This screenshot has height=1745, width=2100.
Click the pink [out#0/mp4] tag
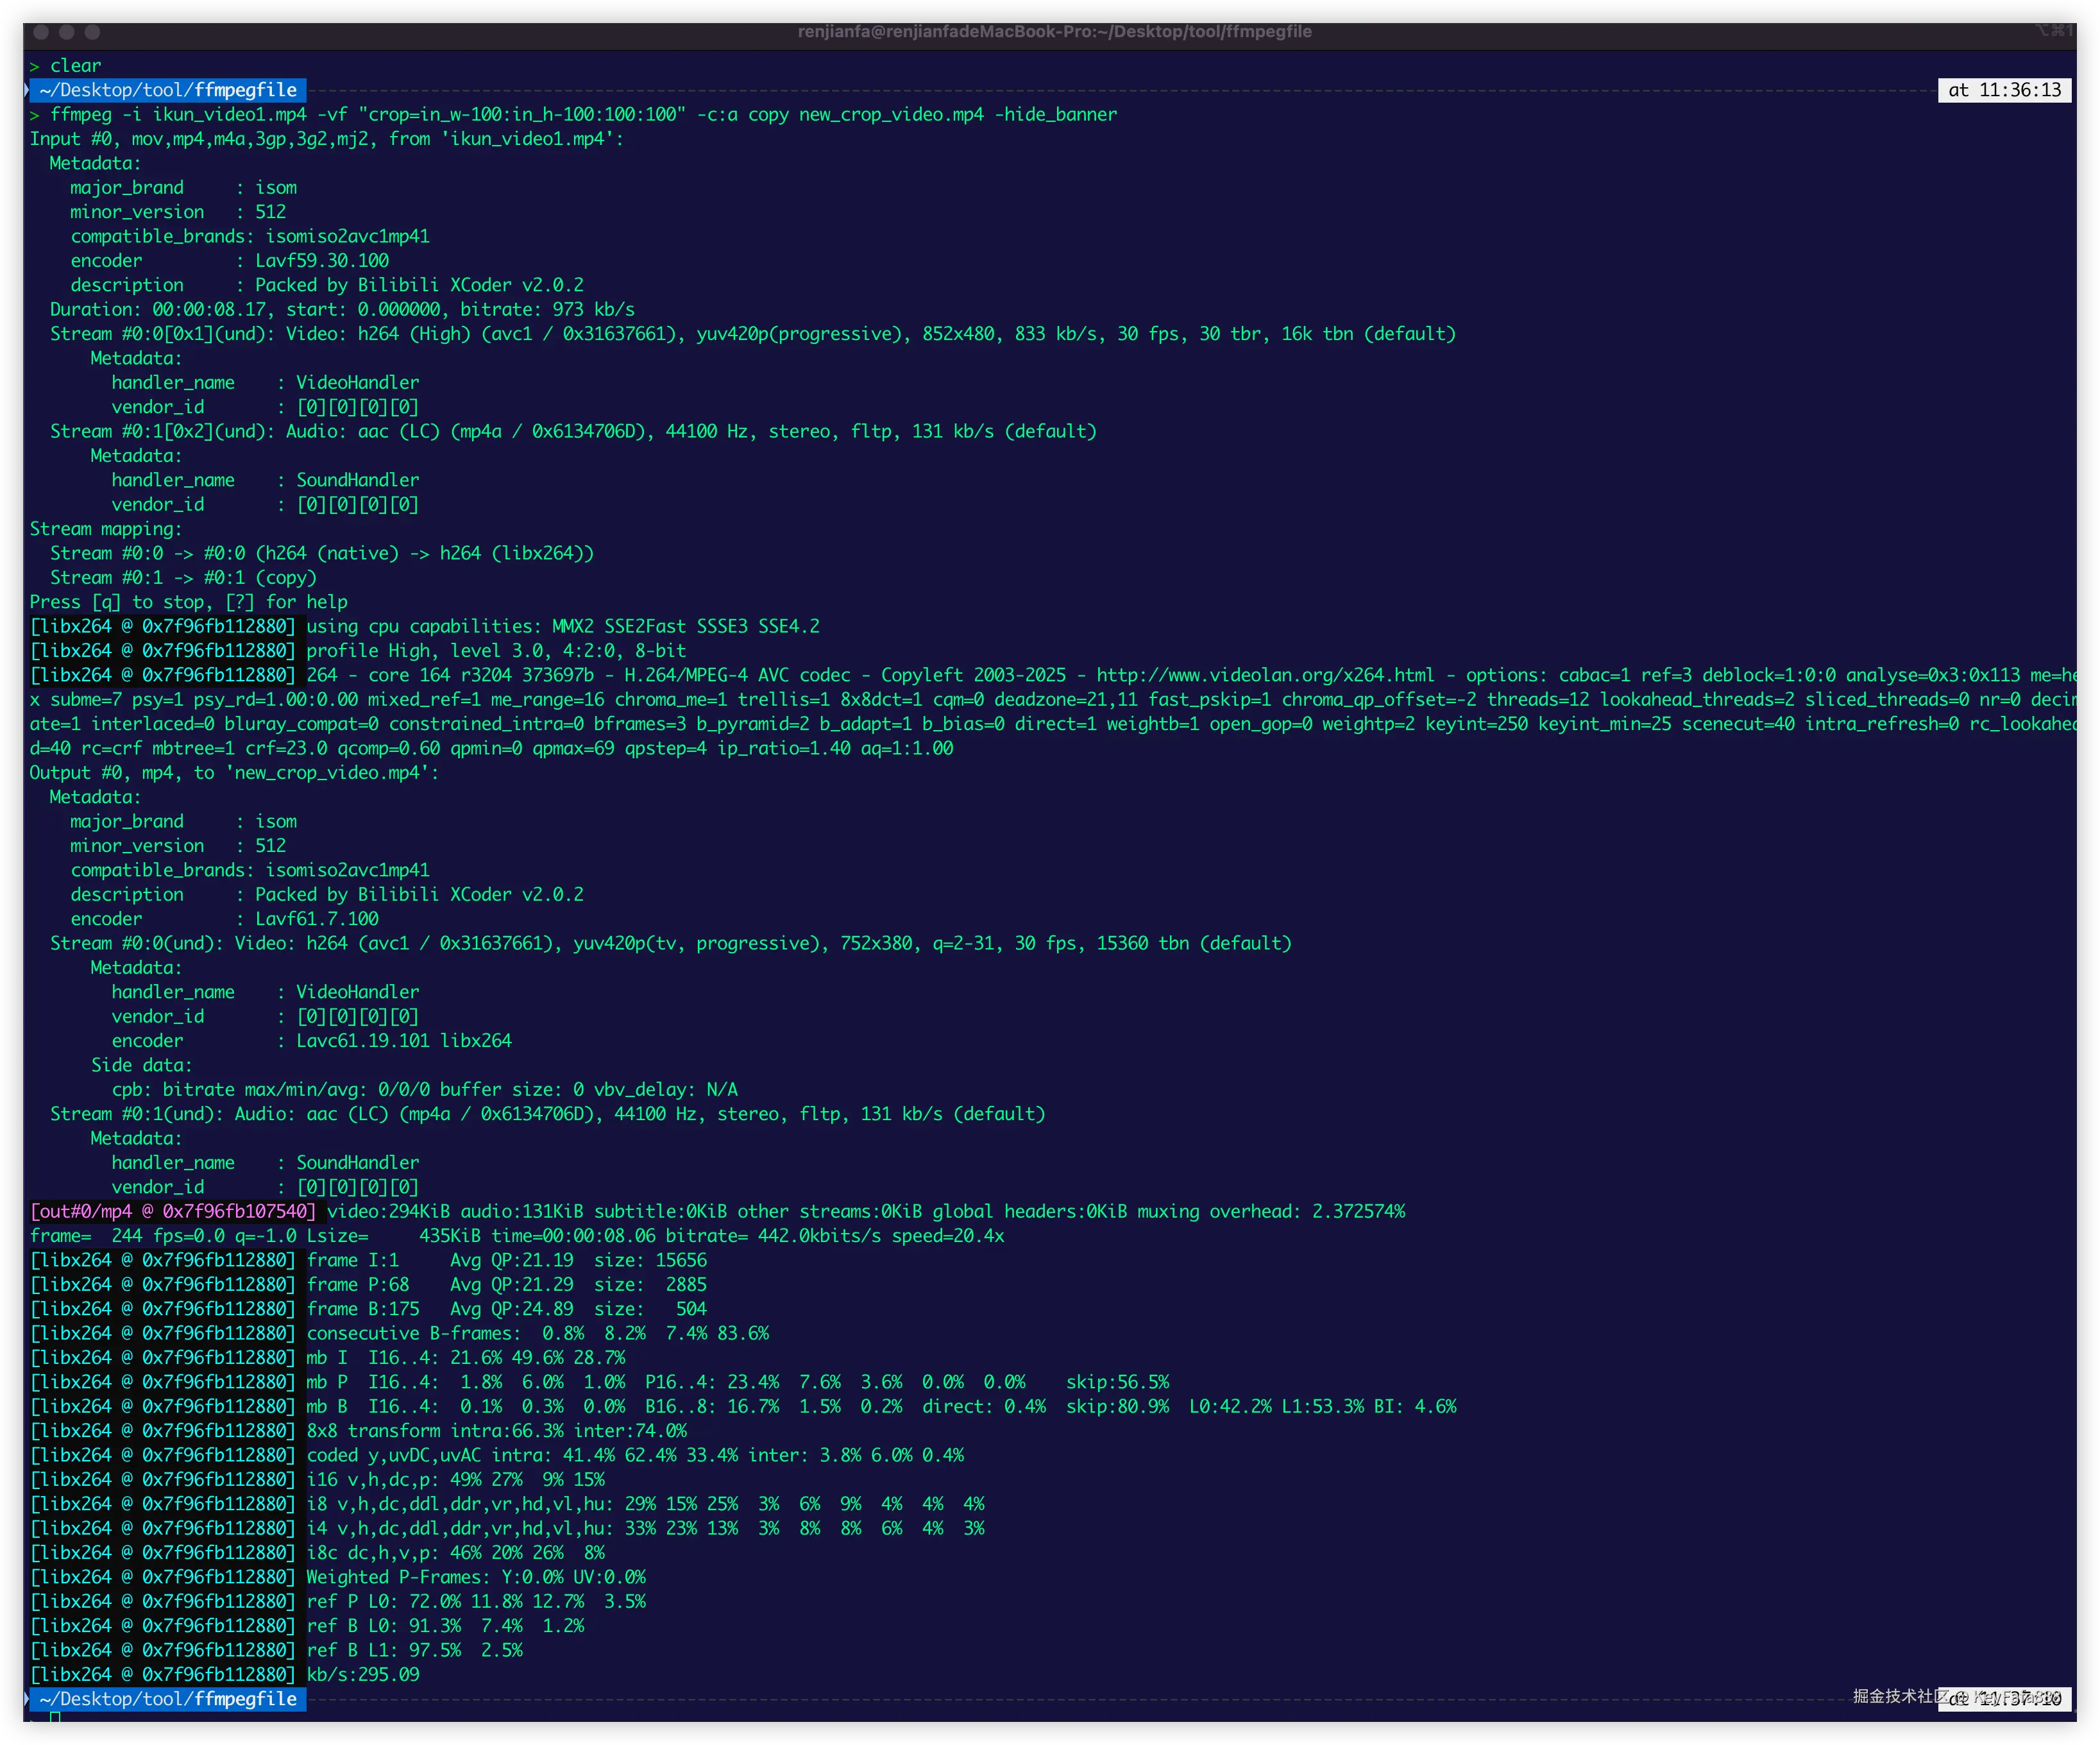click(173, 1211)
